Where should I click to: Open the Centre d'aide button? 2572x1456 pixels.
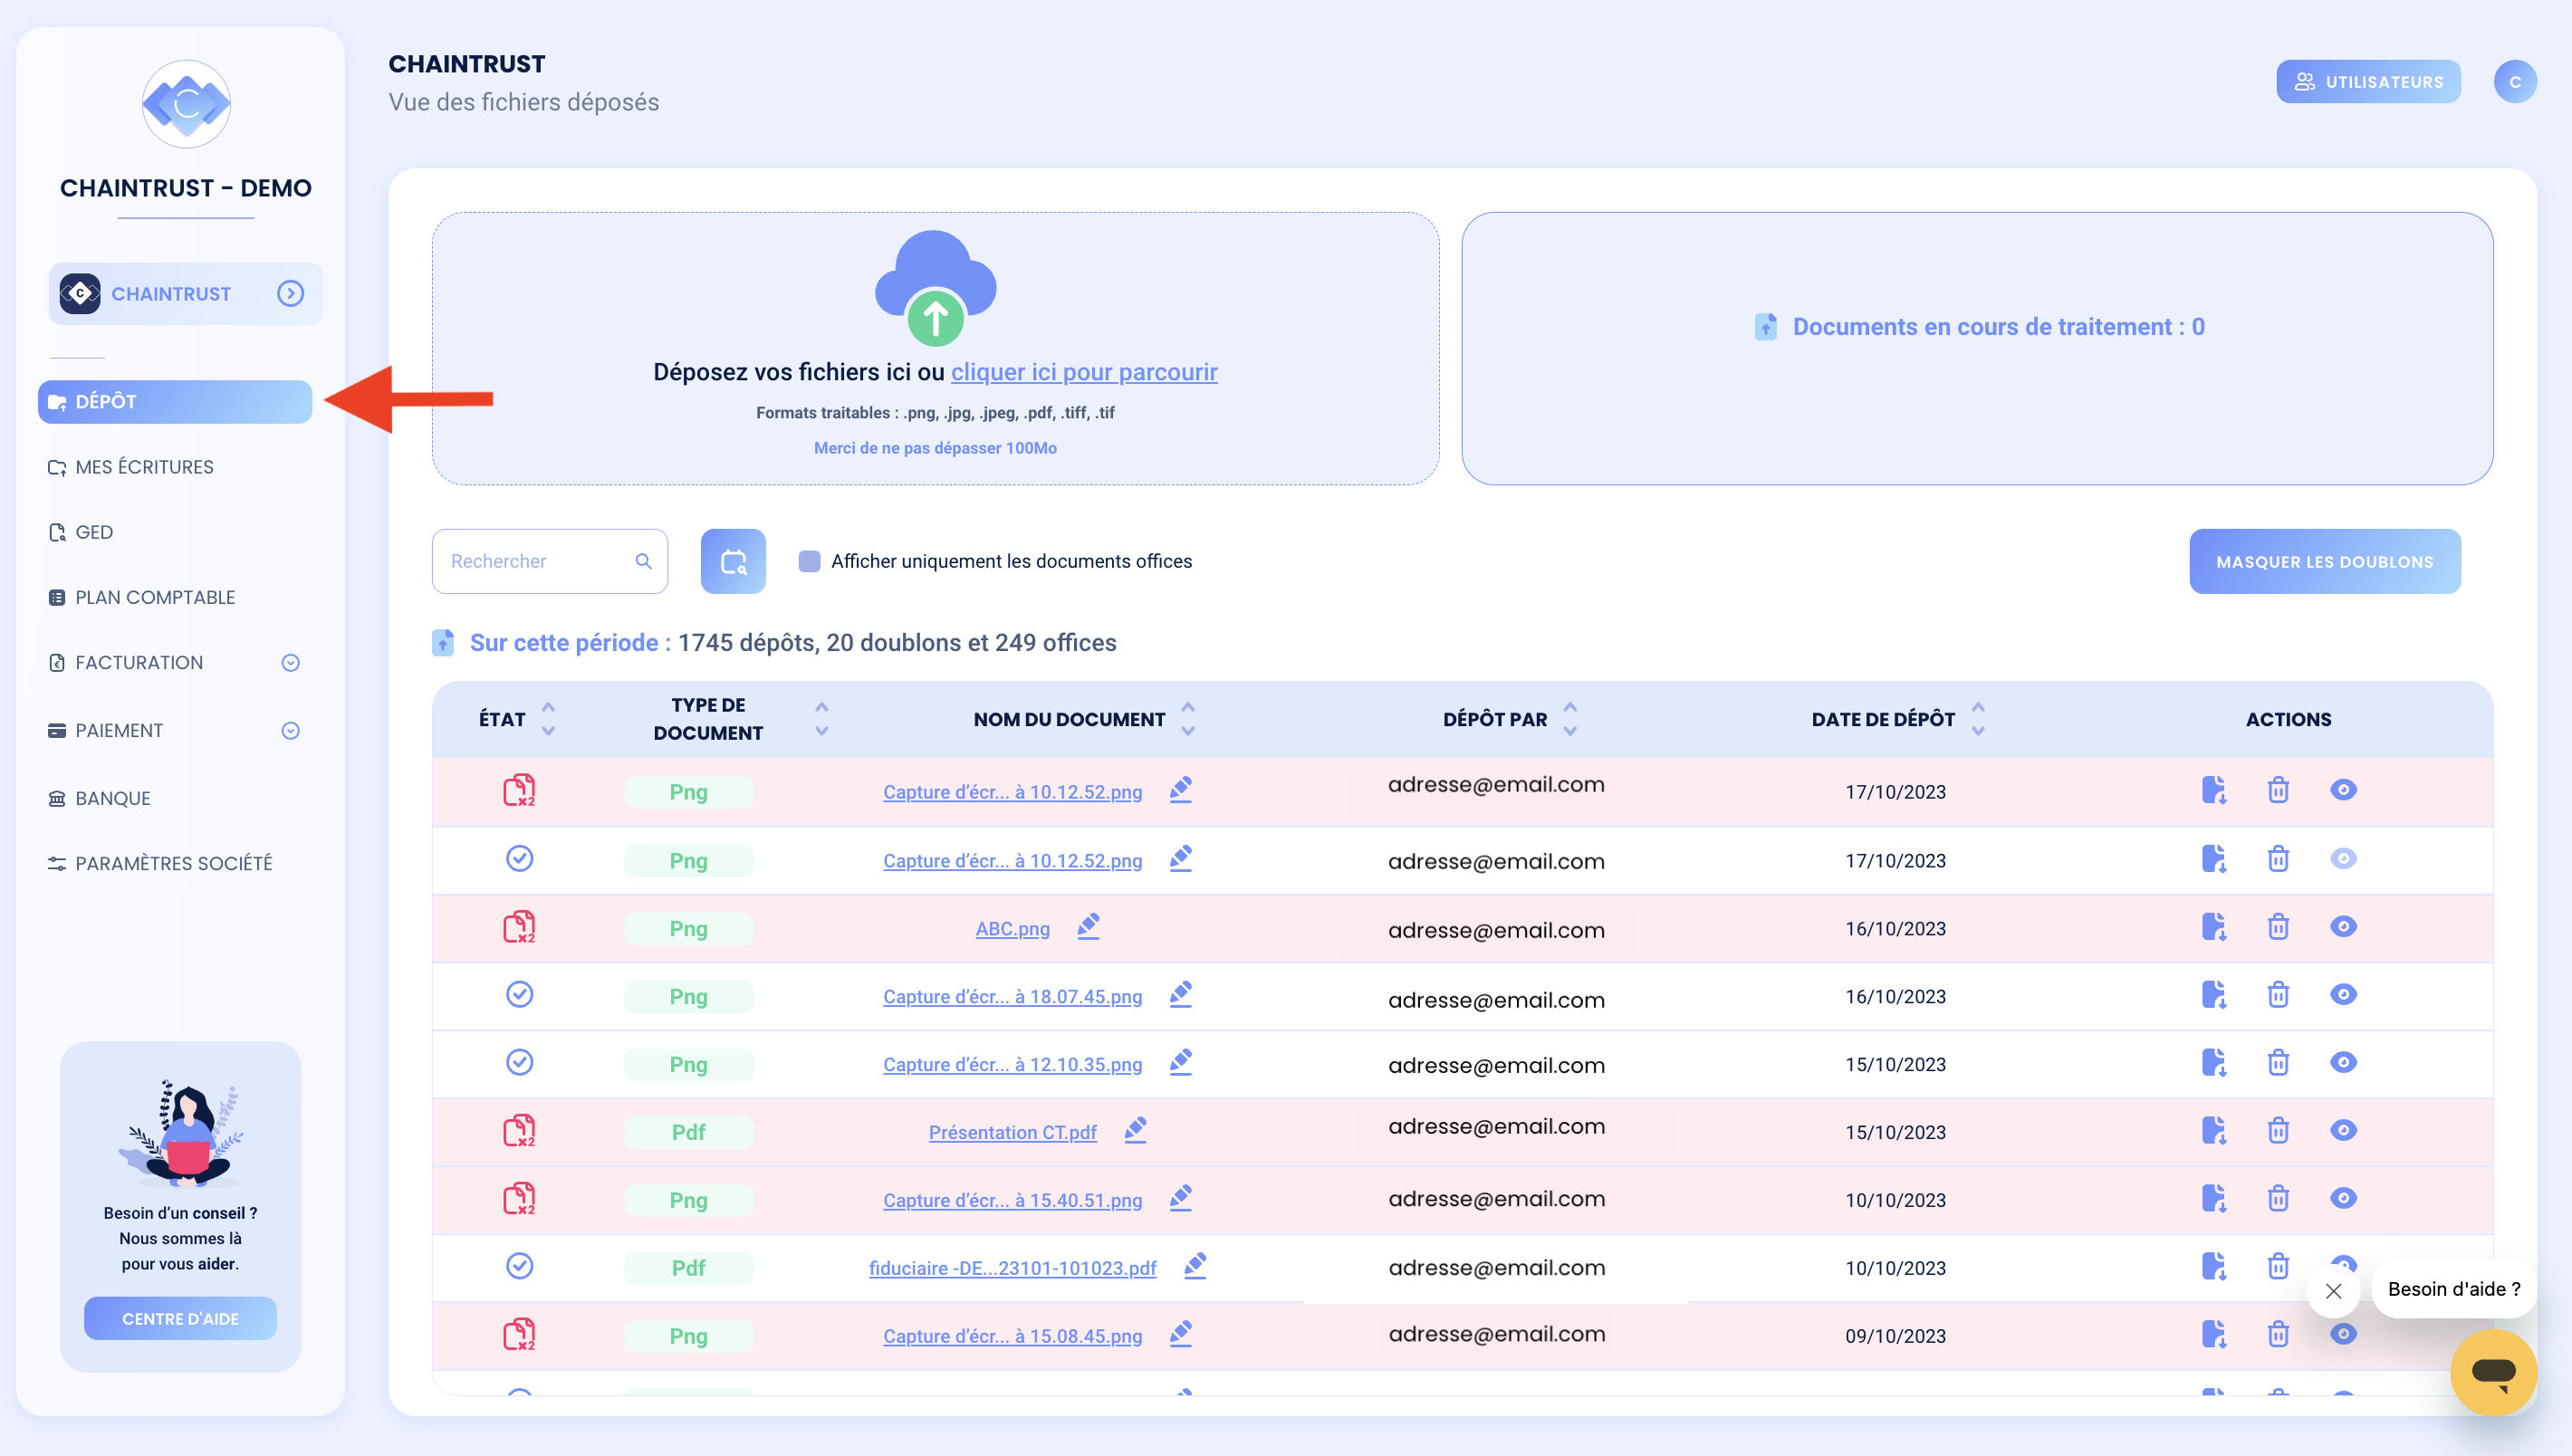tap(180, 1318)
